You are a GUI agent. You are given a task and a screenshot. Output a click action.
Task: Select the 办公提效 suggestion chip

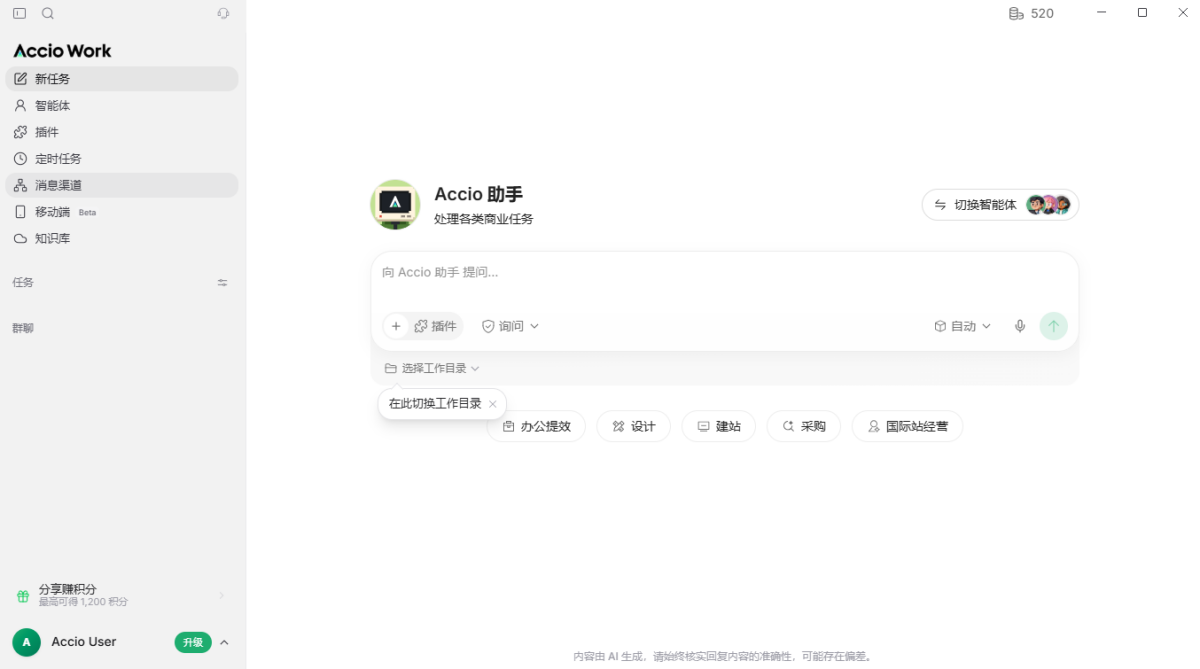[536, 426]
